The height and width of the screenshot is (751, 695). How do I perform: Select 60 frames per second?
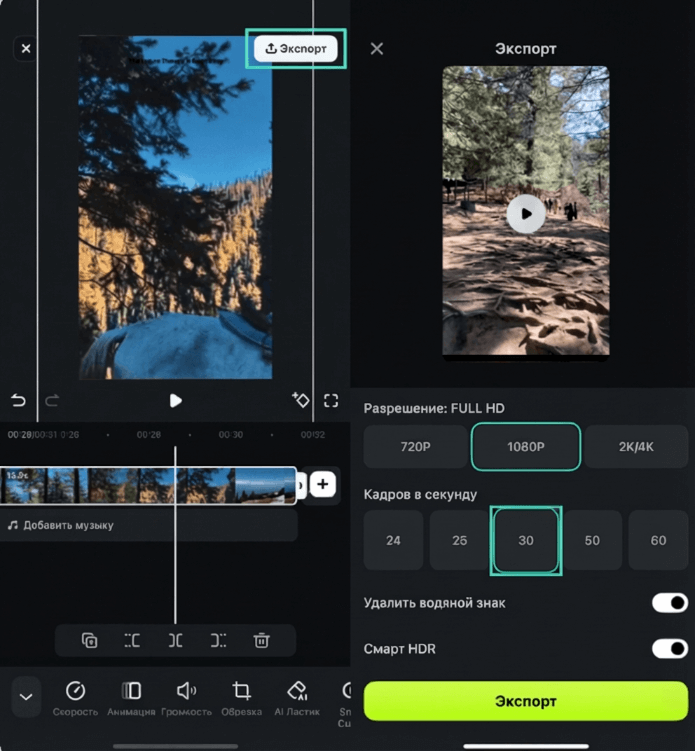pyautogui.click(x=658, y=540)
